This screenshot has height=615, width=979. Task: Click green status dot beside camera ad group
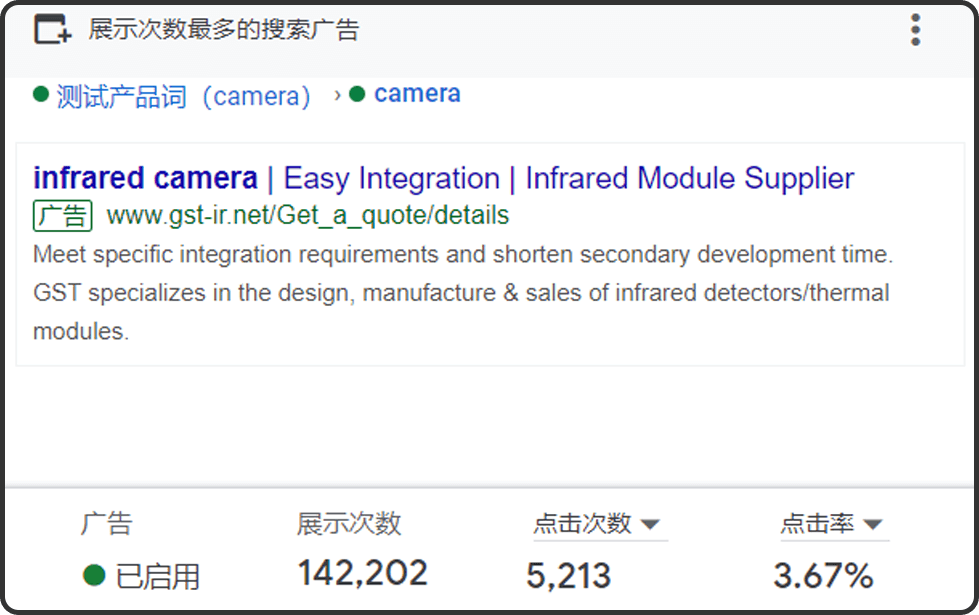(358, 95)
